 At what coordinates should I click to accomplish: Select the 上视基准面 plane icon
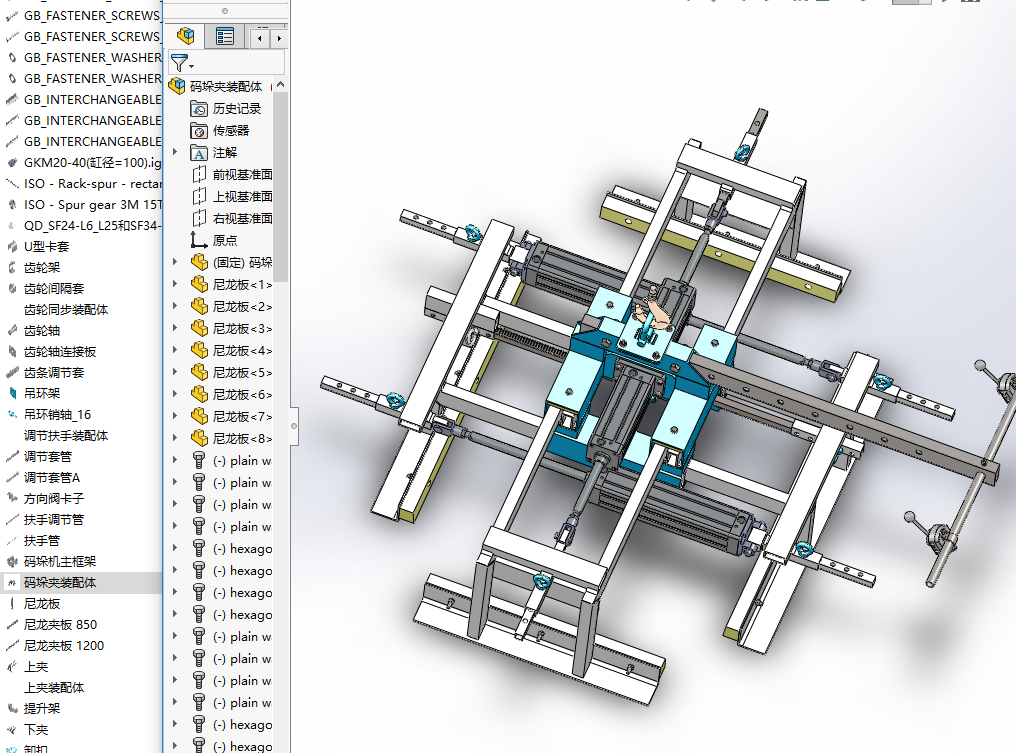click(199, 196)
